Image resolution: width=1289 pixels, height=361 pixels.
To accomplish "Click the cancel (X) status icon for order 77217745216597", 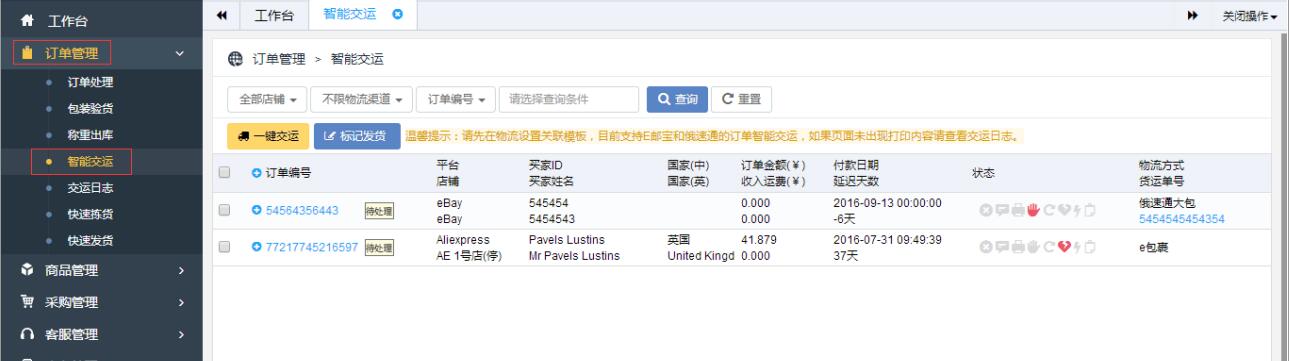I will 985,246.
